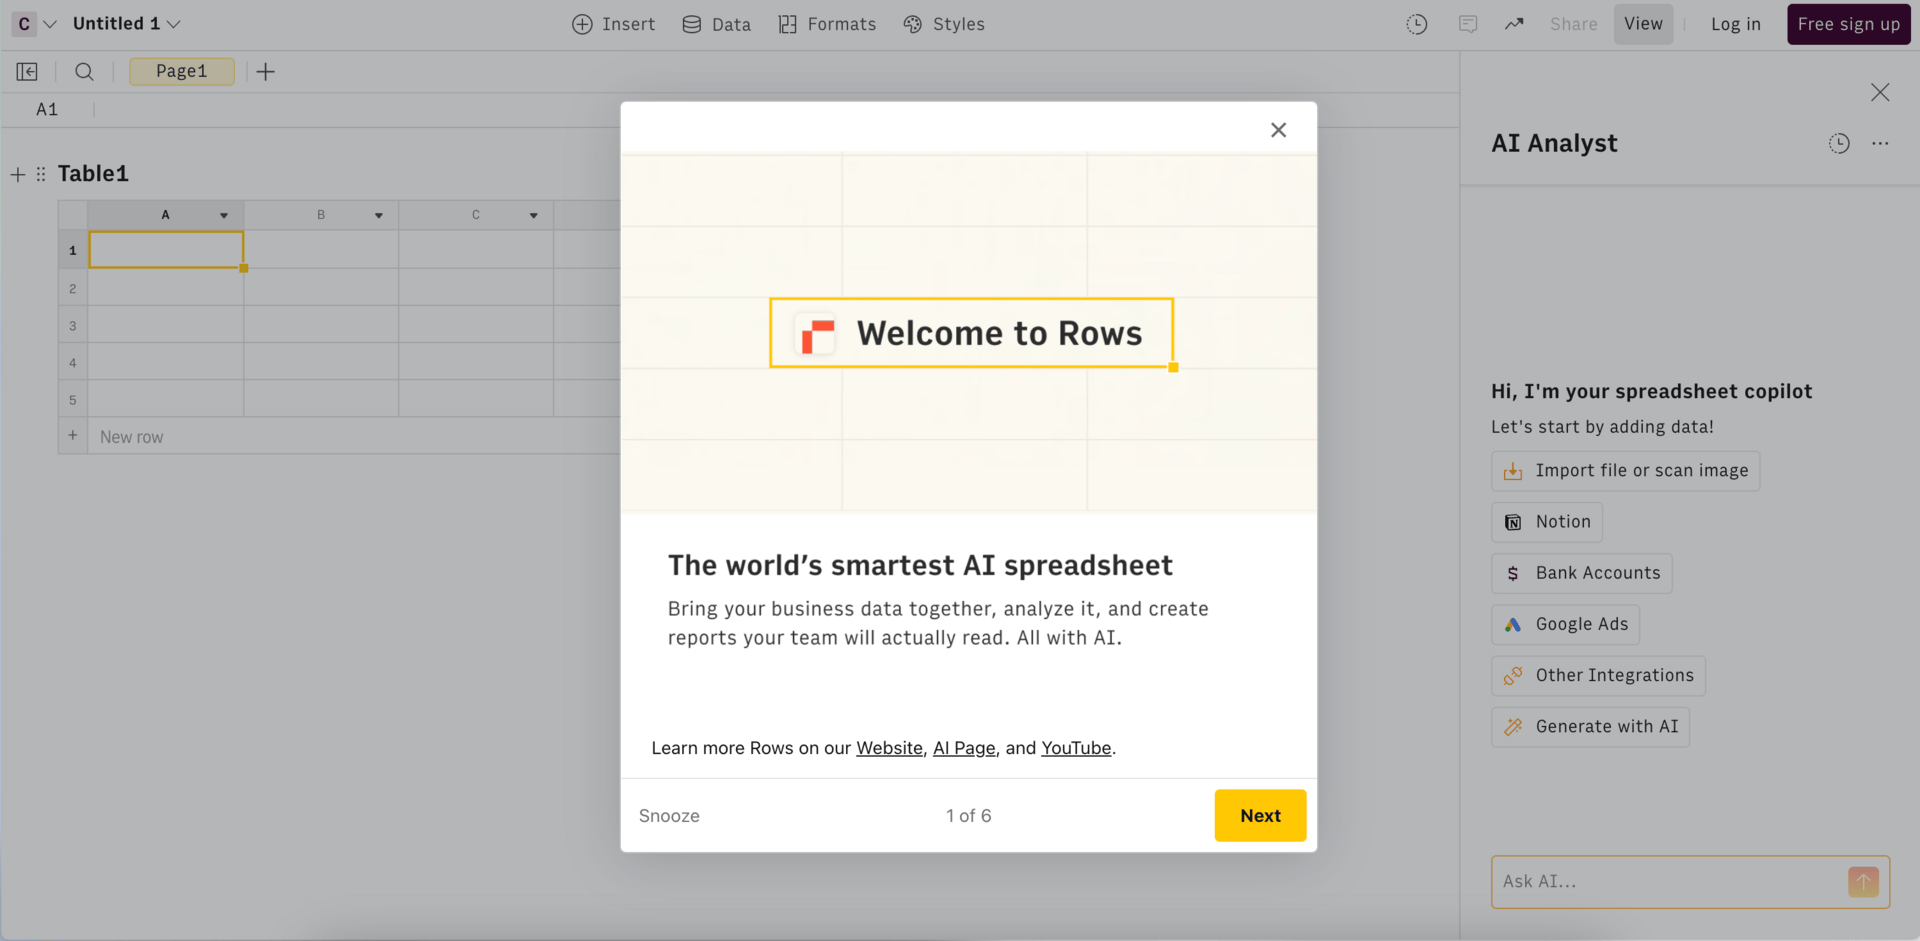Click the A1 cell reference box
This screenshot has width=1920, height=941.
pos(47,110)
